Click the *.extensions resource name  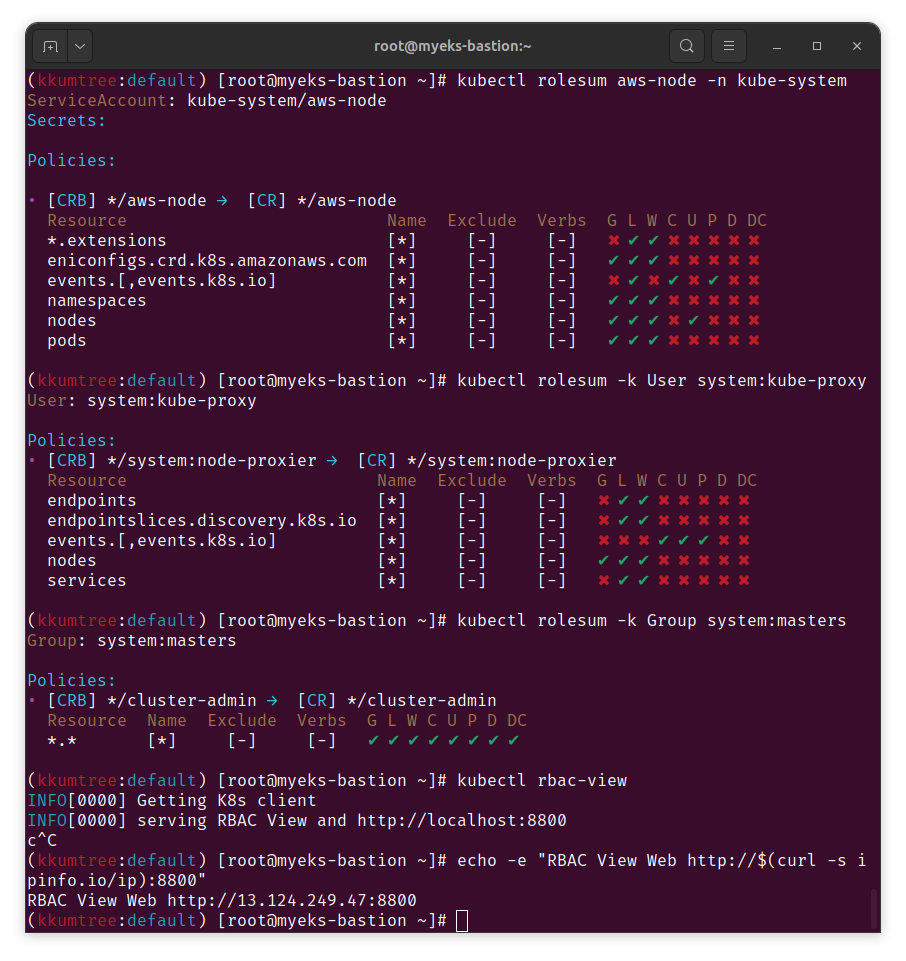107,240
